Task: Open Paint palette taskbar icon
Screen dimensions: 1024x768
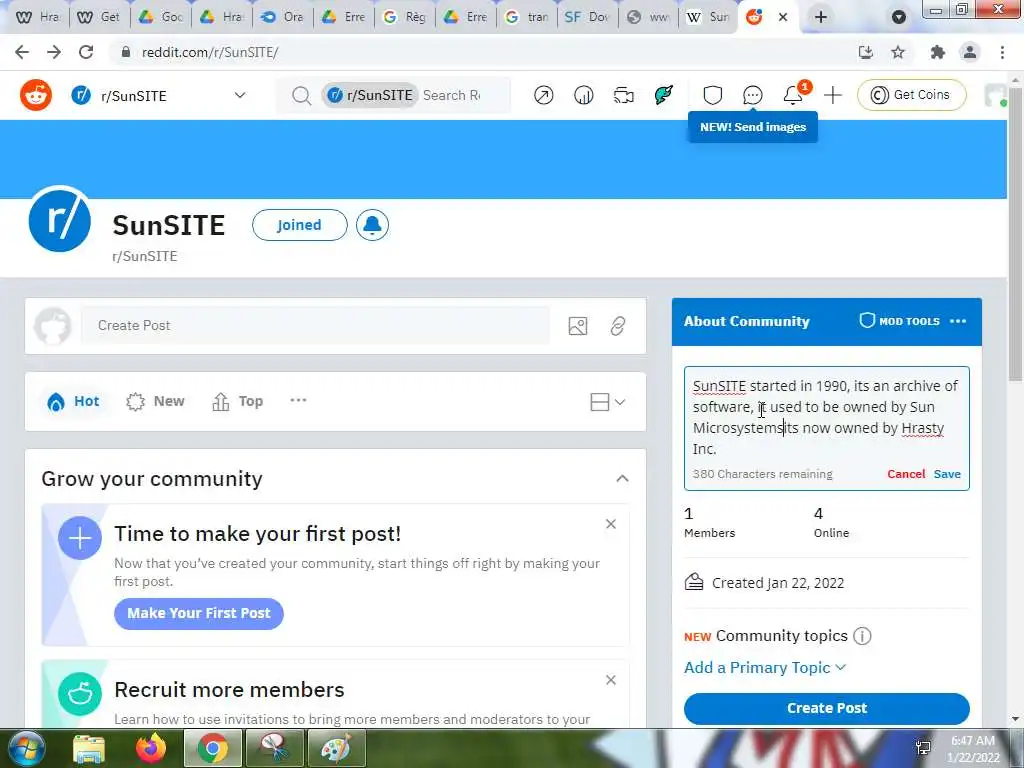Action: click(336, 748)
